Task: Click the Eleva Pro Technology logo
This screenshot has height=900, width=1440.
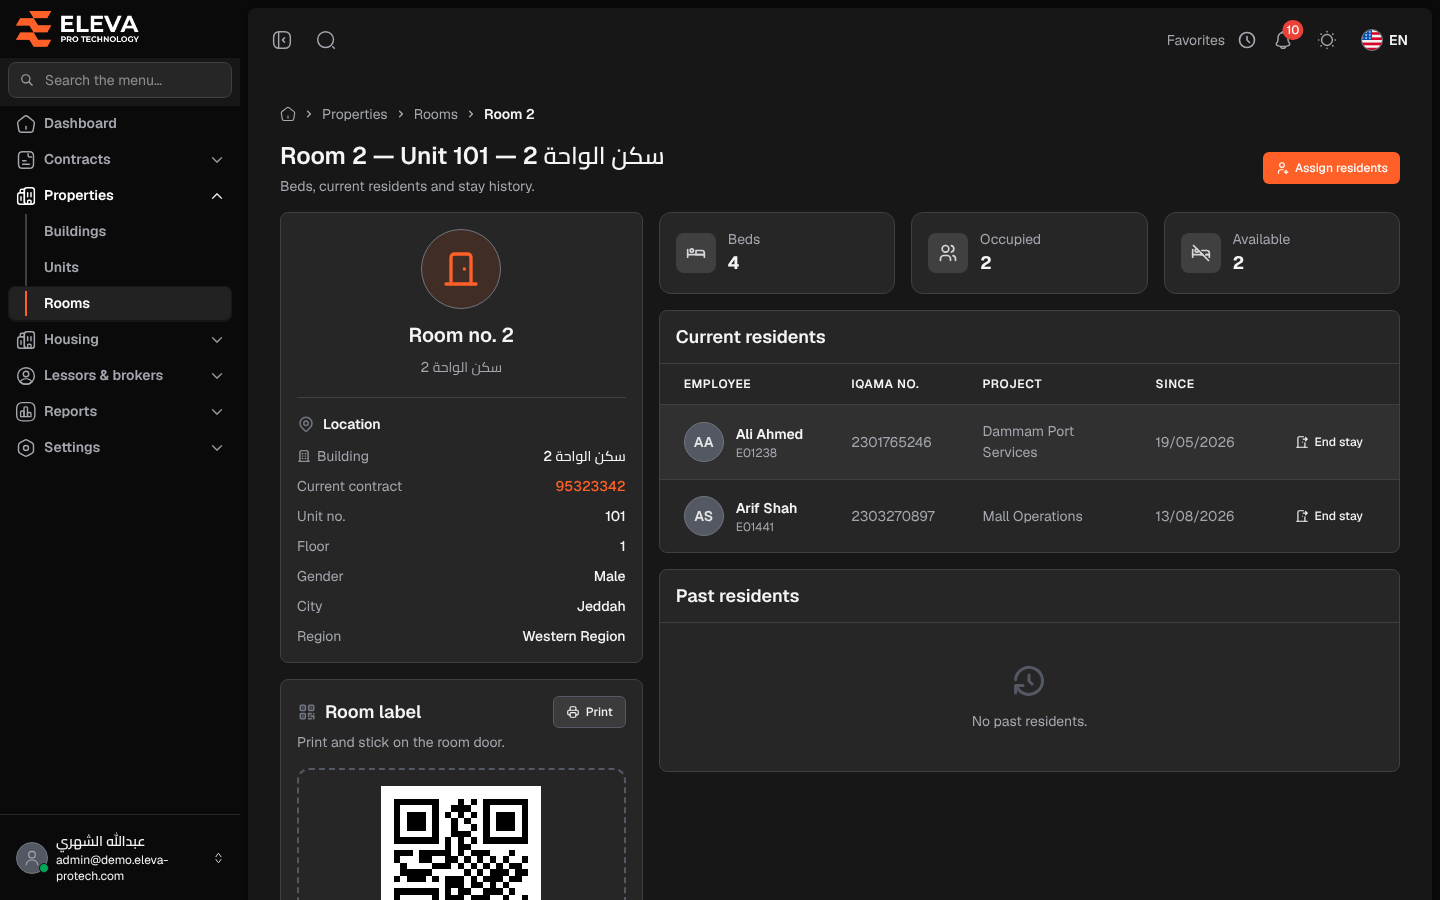Action: click(x=78, y=28)
